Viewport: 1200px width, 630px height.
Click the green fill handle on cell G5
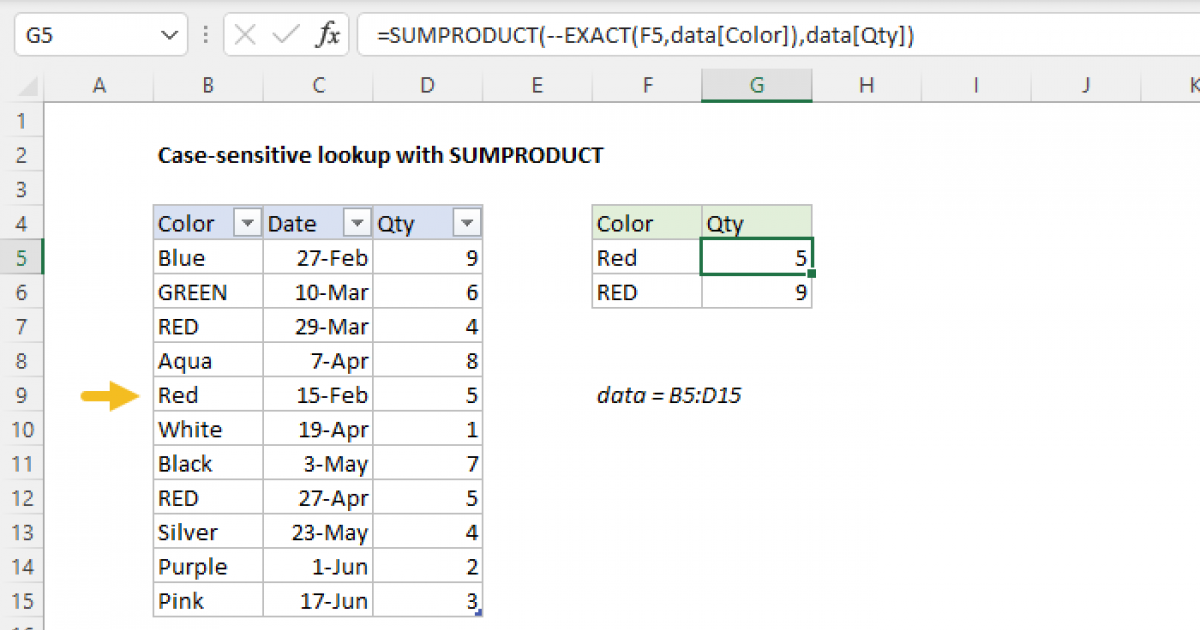(814, 274)
